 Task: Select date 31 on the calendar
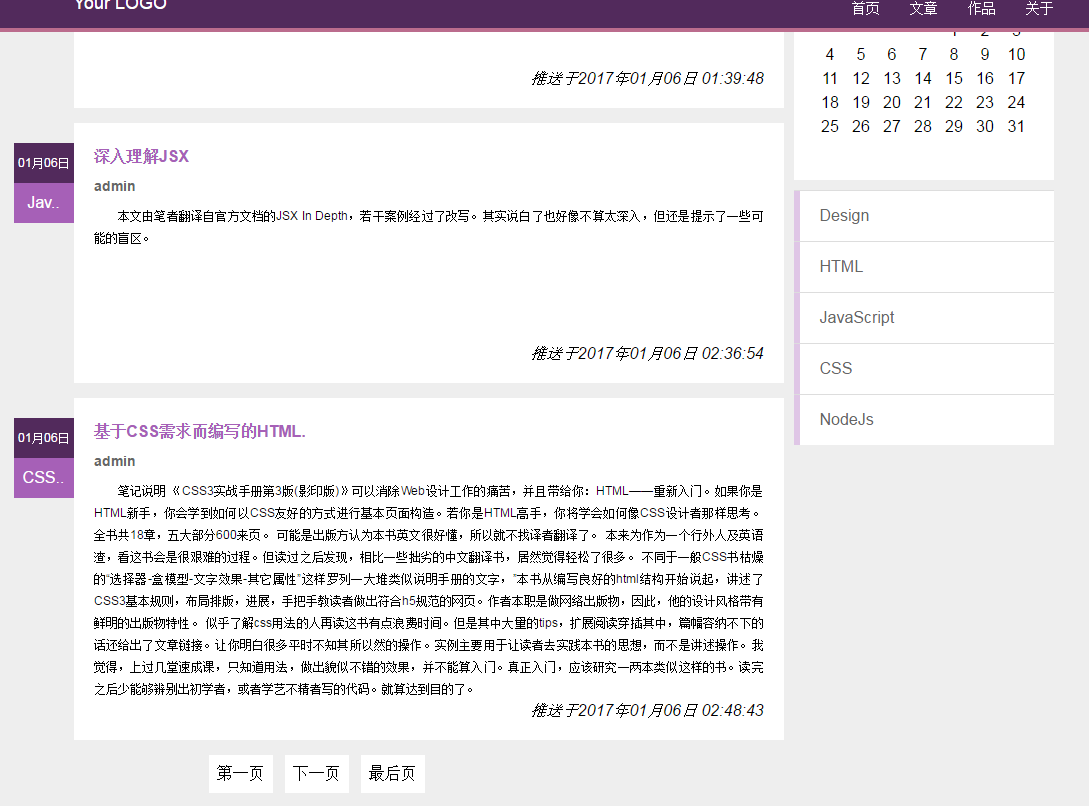pyautogui.click(x=1016, y=126)
